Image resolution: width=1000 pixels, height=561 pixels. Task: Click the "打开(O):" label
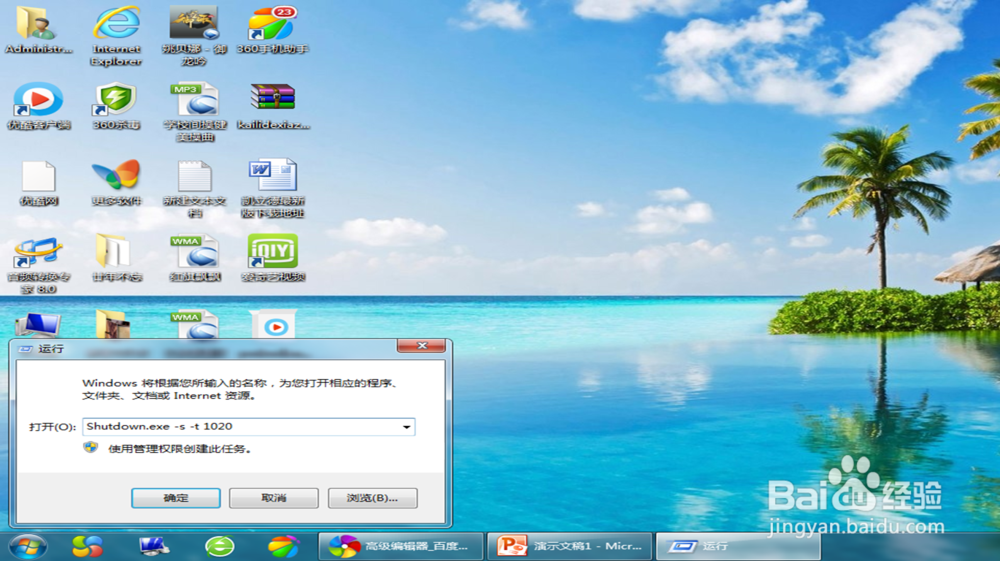52,426
